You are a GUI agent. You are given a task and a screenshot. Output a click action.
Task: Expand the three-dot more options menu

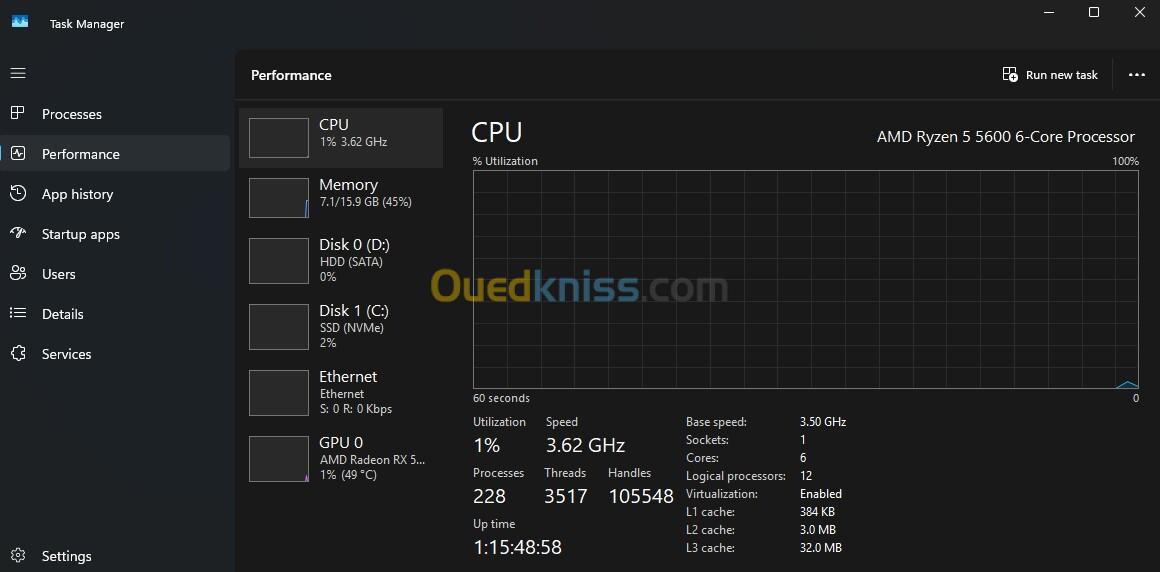pos(1136,75)
